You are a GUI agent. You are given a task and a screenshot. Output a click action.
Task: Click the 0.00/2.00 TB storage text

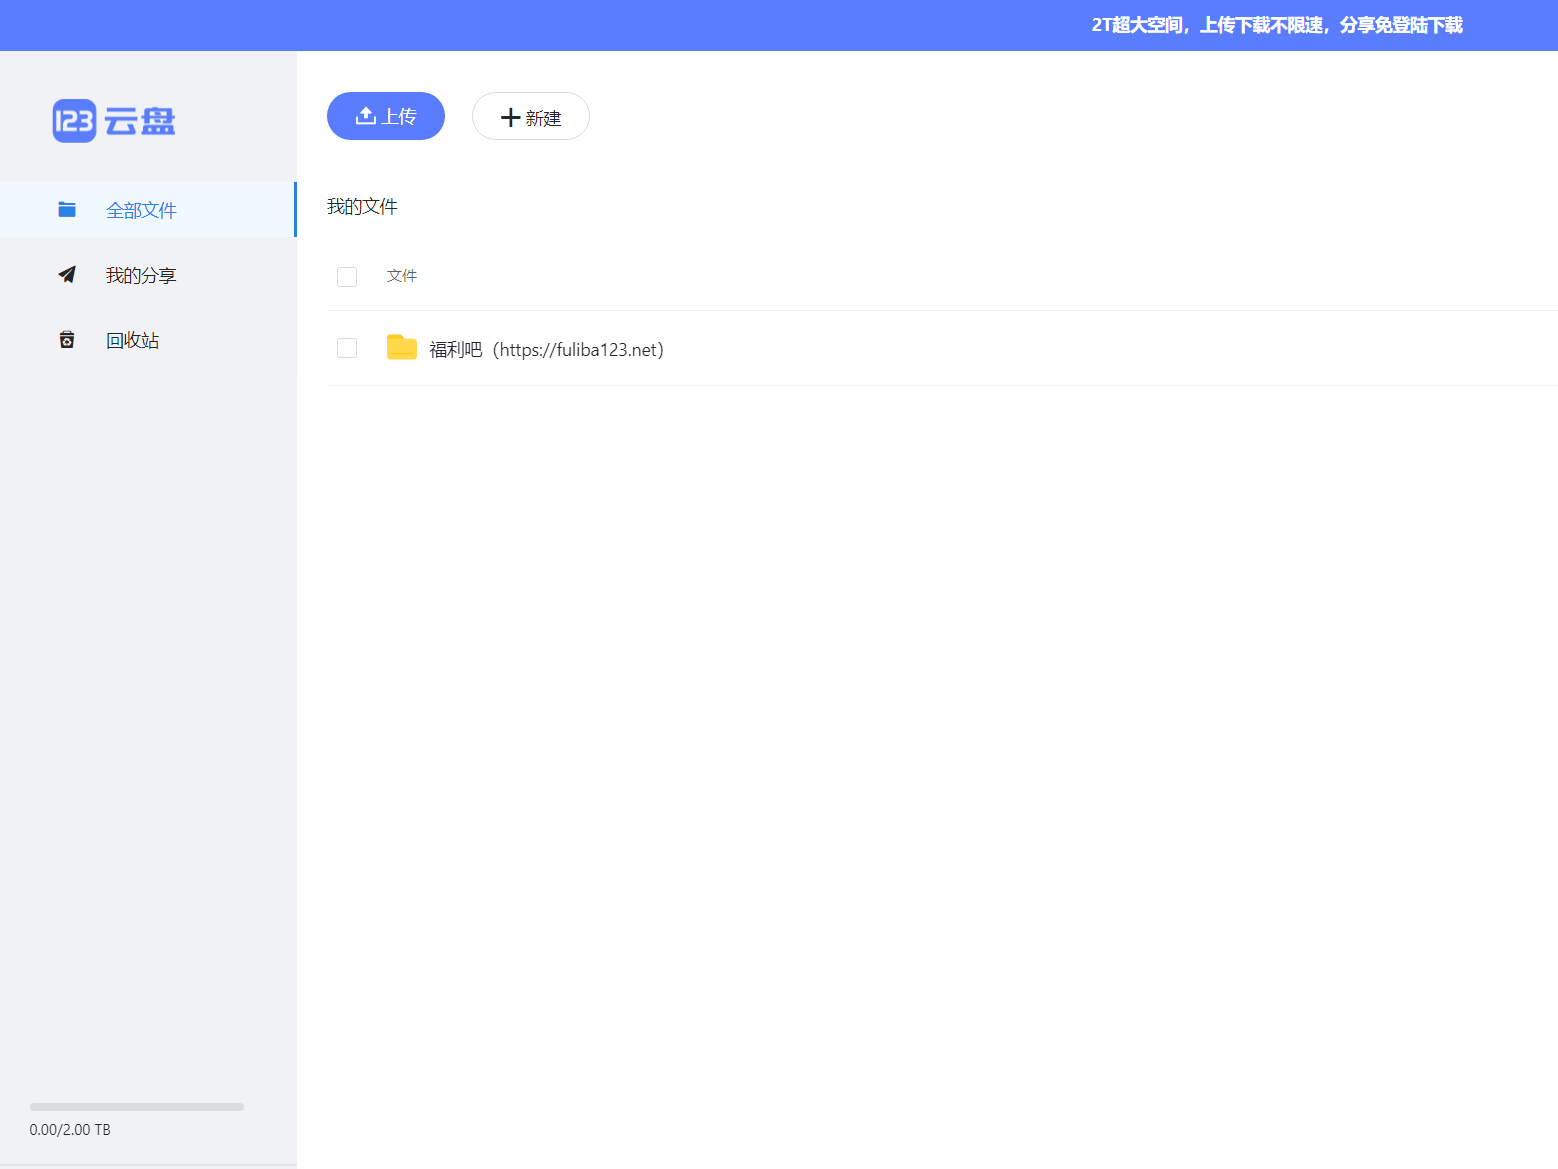point(70,1129)
